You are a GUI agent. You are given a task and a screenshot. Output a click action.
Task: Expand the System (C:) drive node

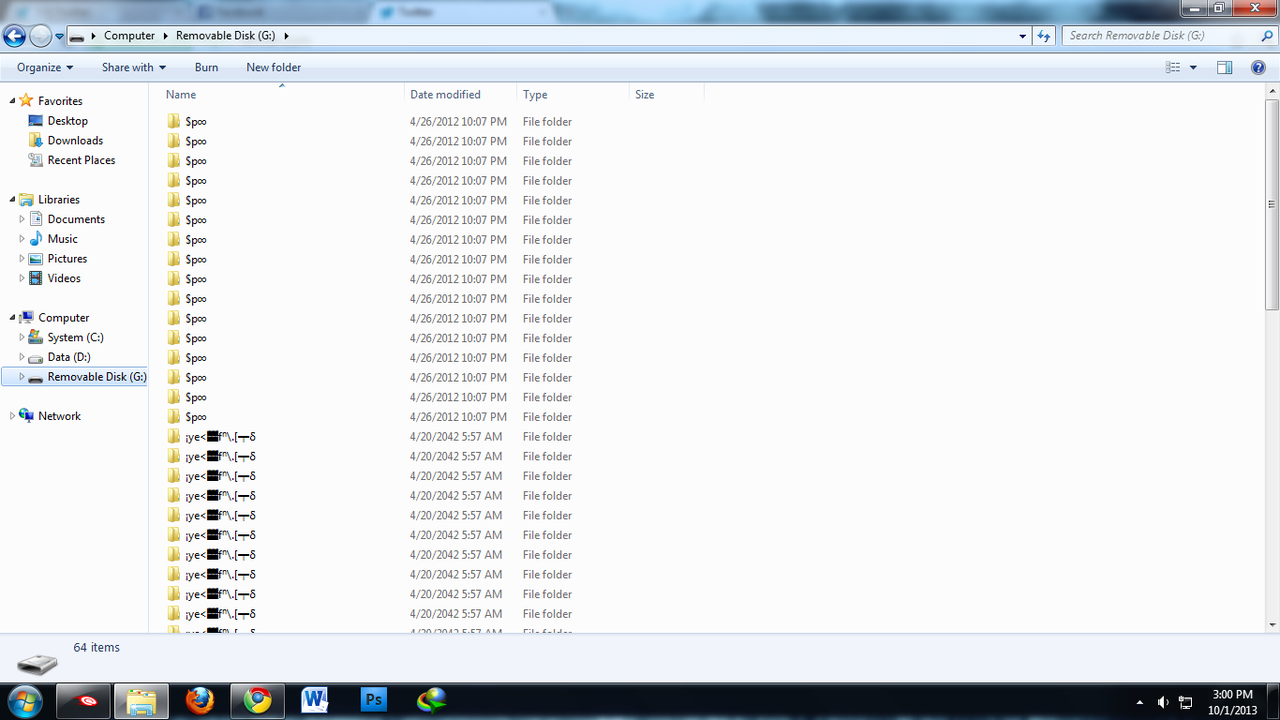[22, 338]
